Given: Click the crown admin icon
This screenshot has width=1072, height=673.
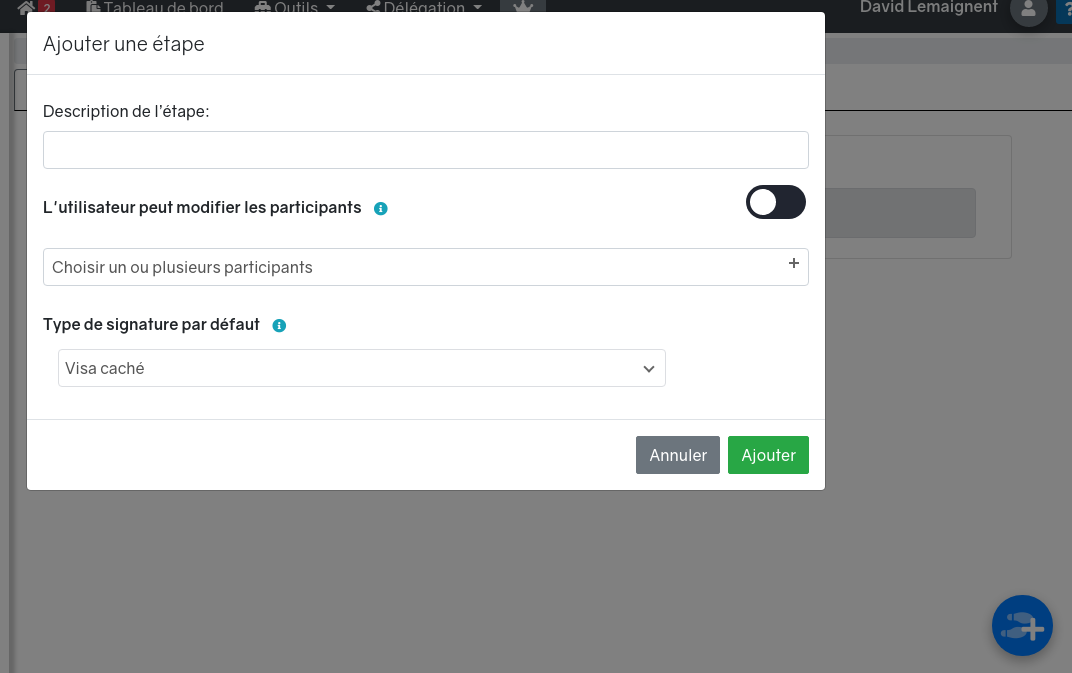Looking at the screenshot, I should (523, 7).
